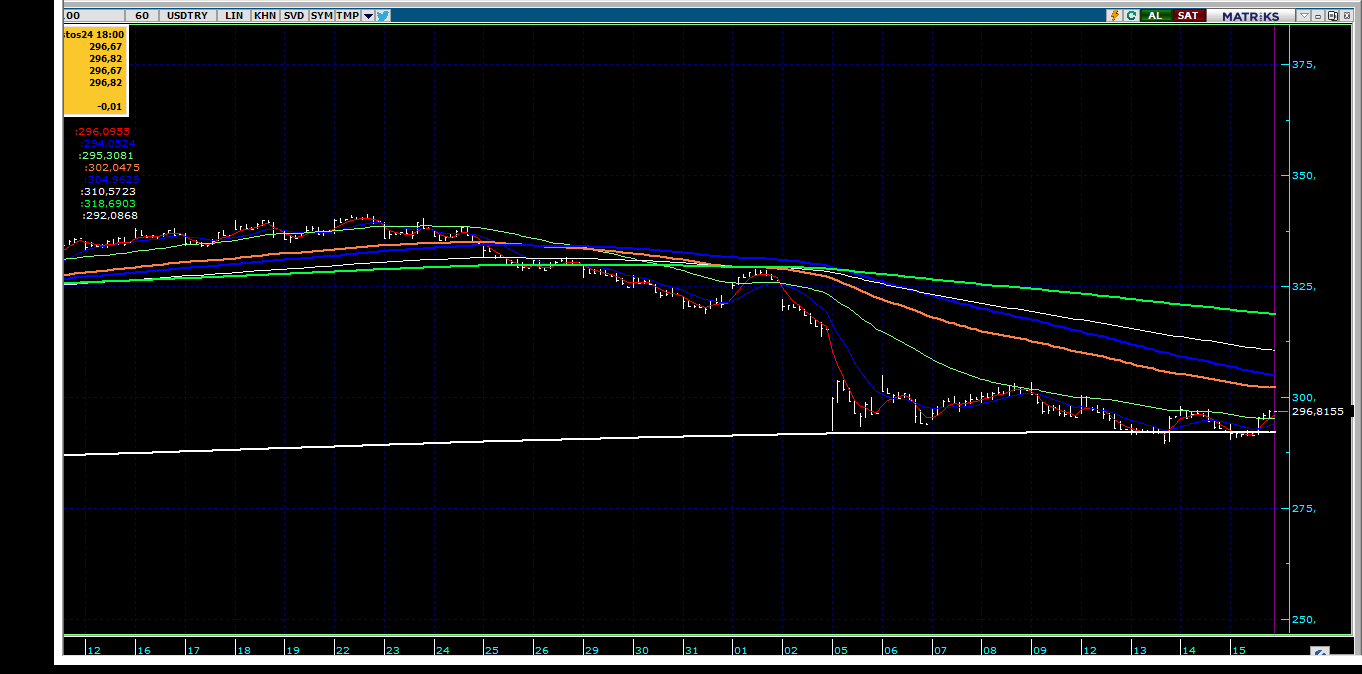1362x674 pixels.
Task: Click the icon in bottom-right corner
Action: tap(1319, 653)
